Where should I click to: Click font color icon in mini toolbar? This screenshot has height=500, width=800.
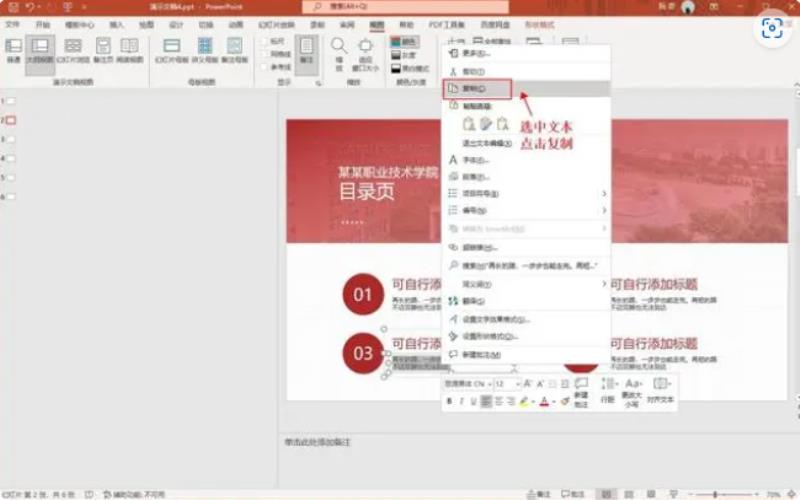point(544,402)
